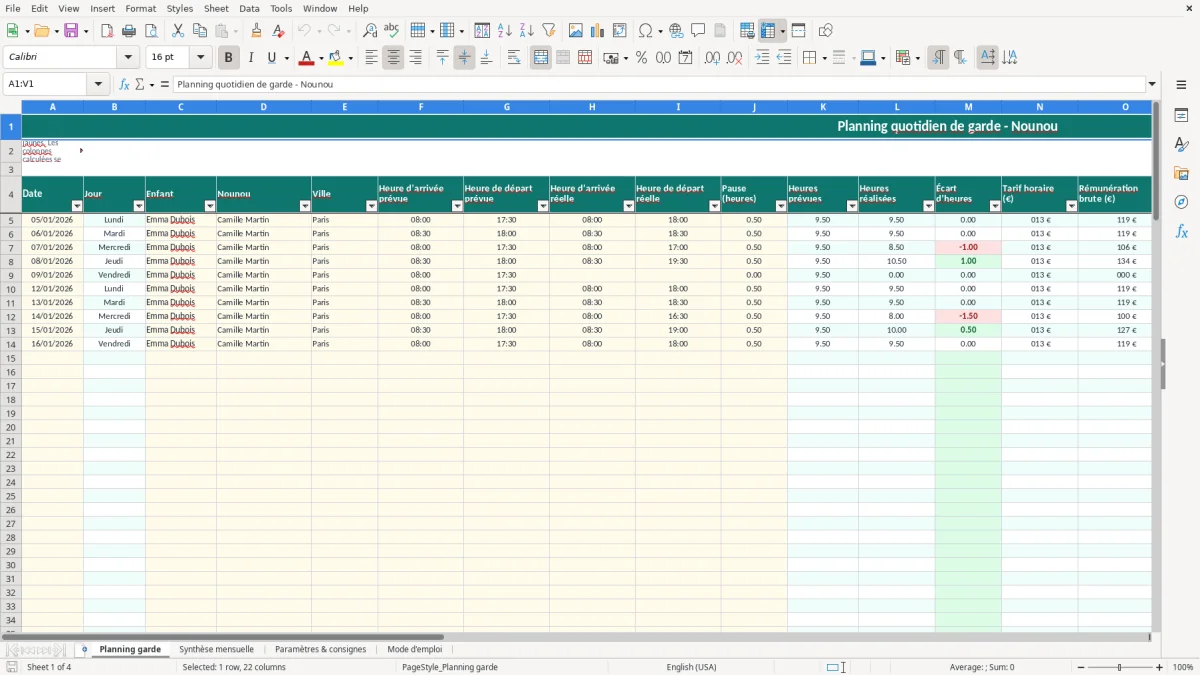The width and height of the screenshot is (1200, 675).
Task: Insert an image
Action: tap(576, 31)
